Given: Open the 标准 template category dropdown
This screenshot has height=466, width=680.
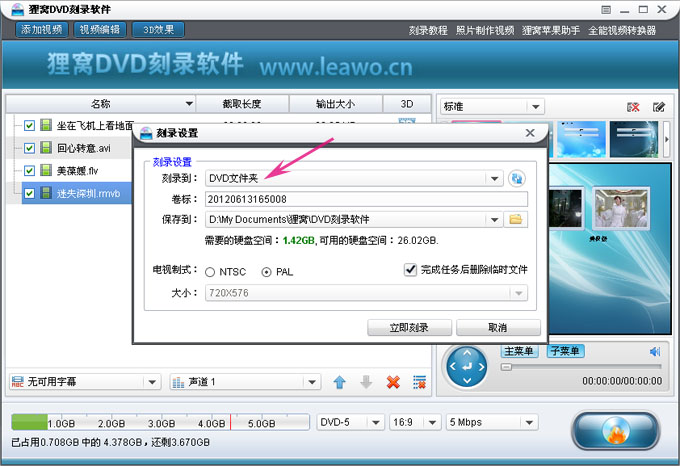Looking at the screenshot, I should point(535,107).
